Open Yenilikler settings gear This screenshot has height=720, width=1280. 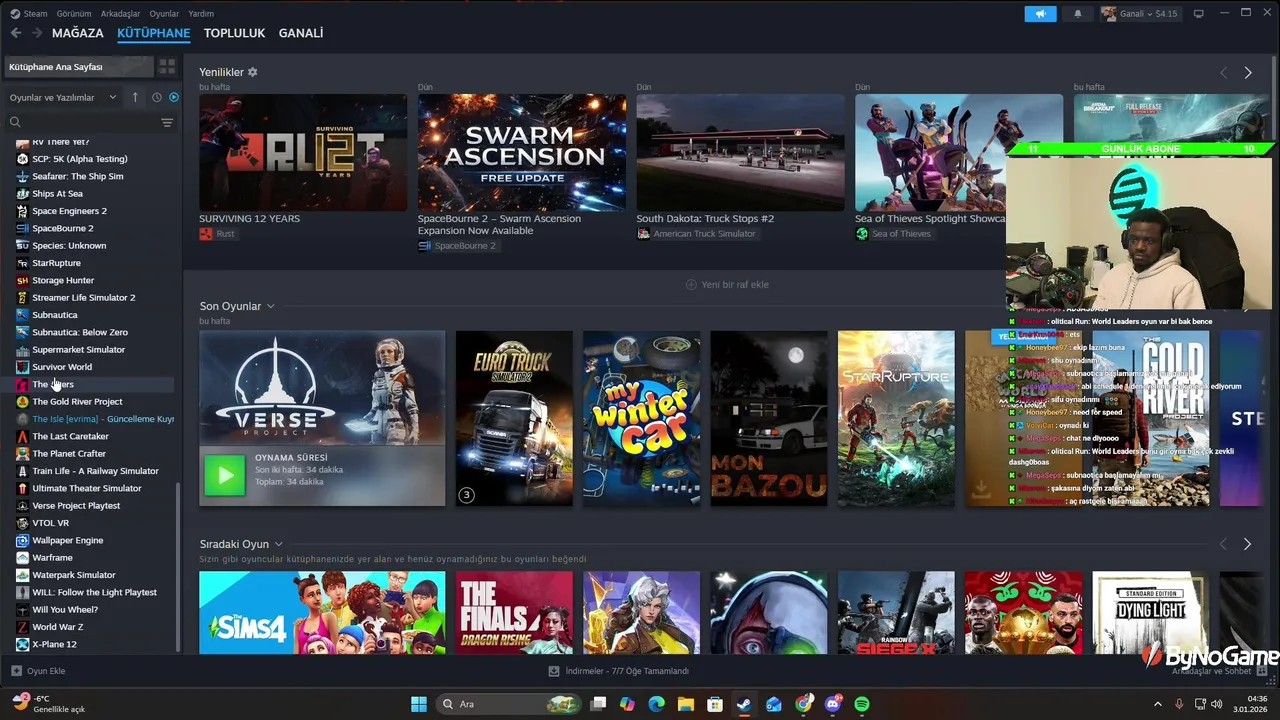[x=253, y=72]
